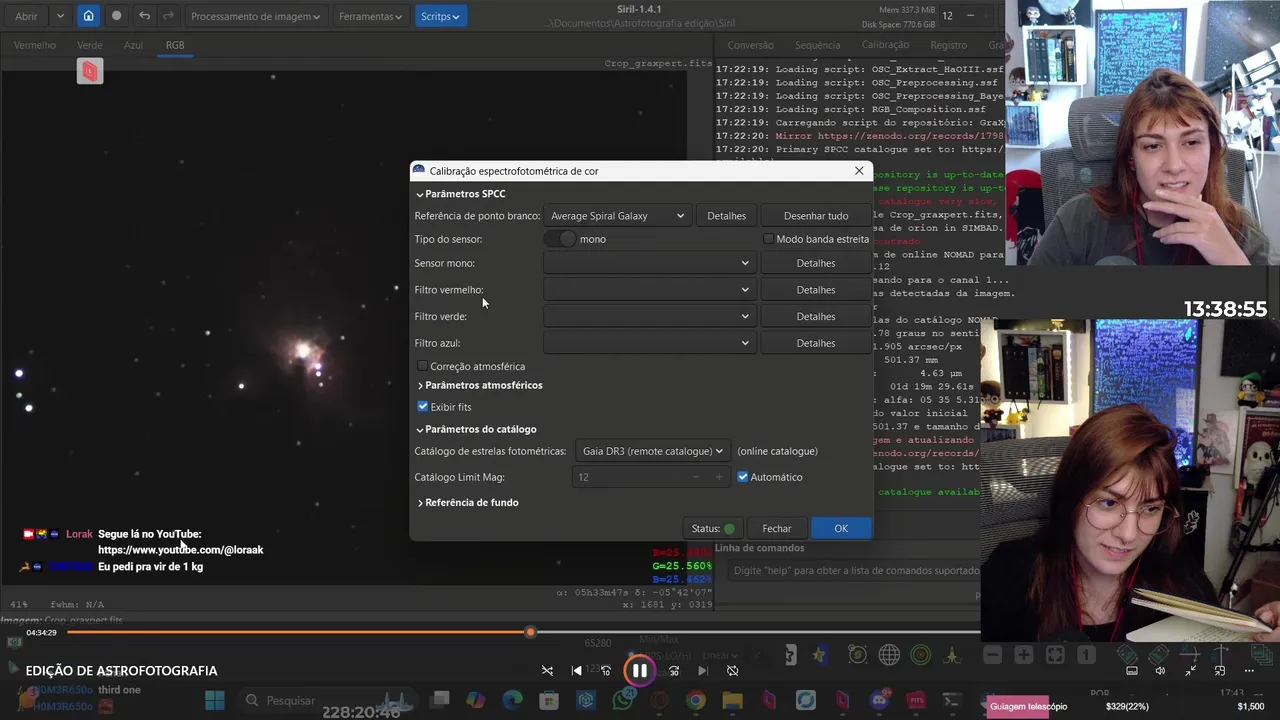The image size is (1280, 720).
Task: Click Fechar in the calibration dialog
Action: pyautogui.click(x=776, y=528)
